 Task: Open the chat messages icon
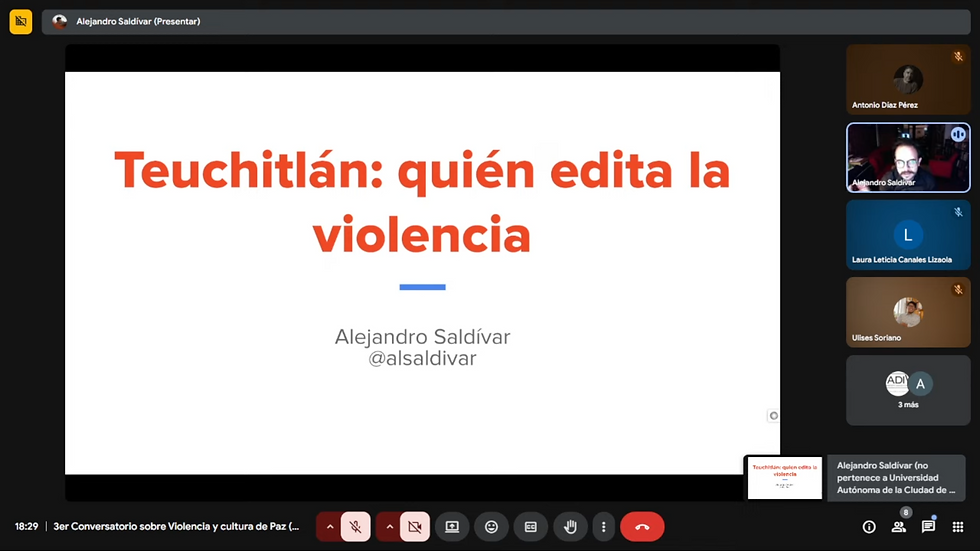928,527
